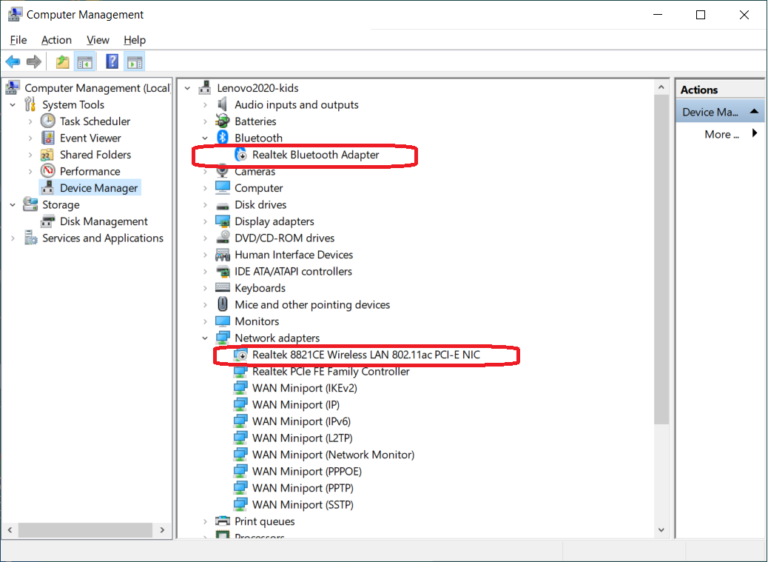The image size is (768, 562).
Task: Click the Task Scheduler clock icon
Action: 49,121
